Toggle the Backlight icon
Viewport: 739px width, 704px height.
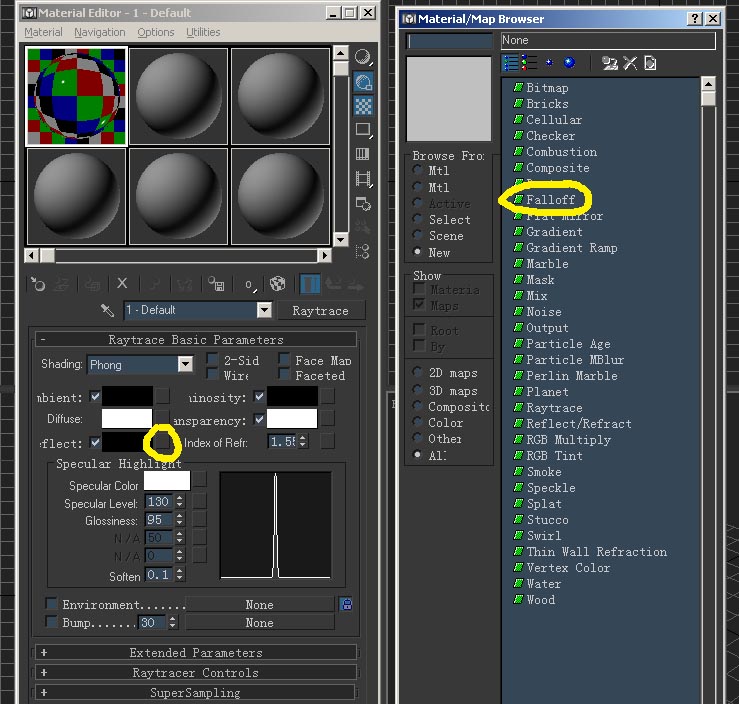[364, 82]
